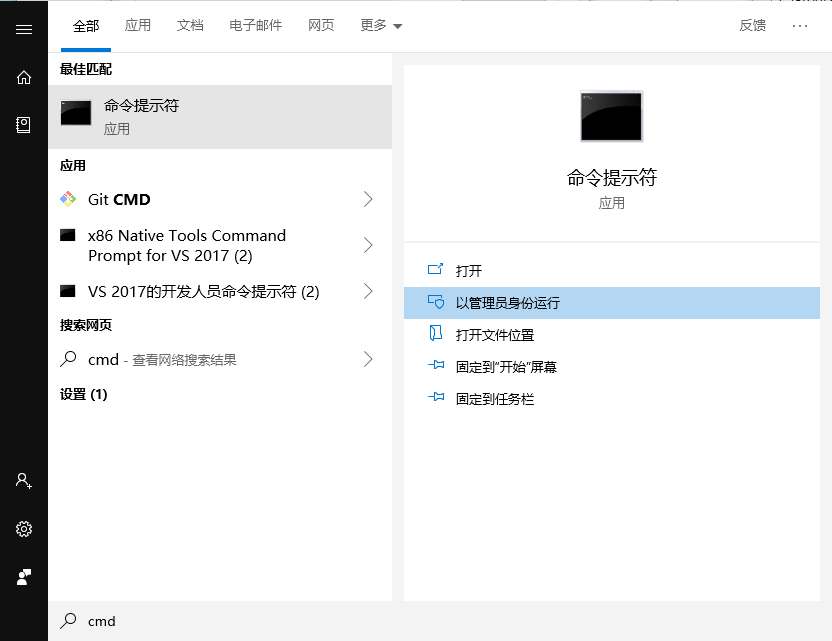Screen dimensions: 832x641
Task: Select the 命令提示符 best match result
Action: 220,117
